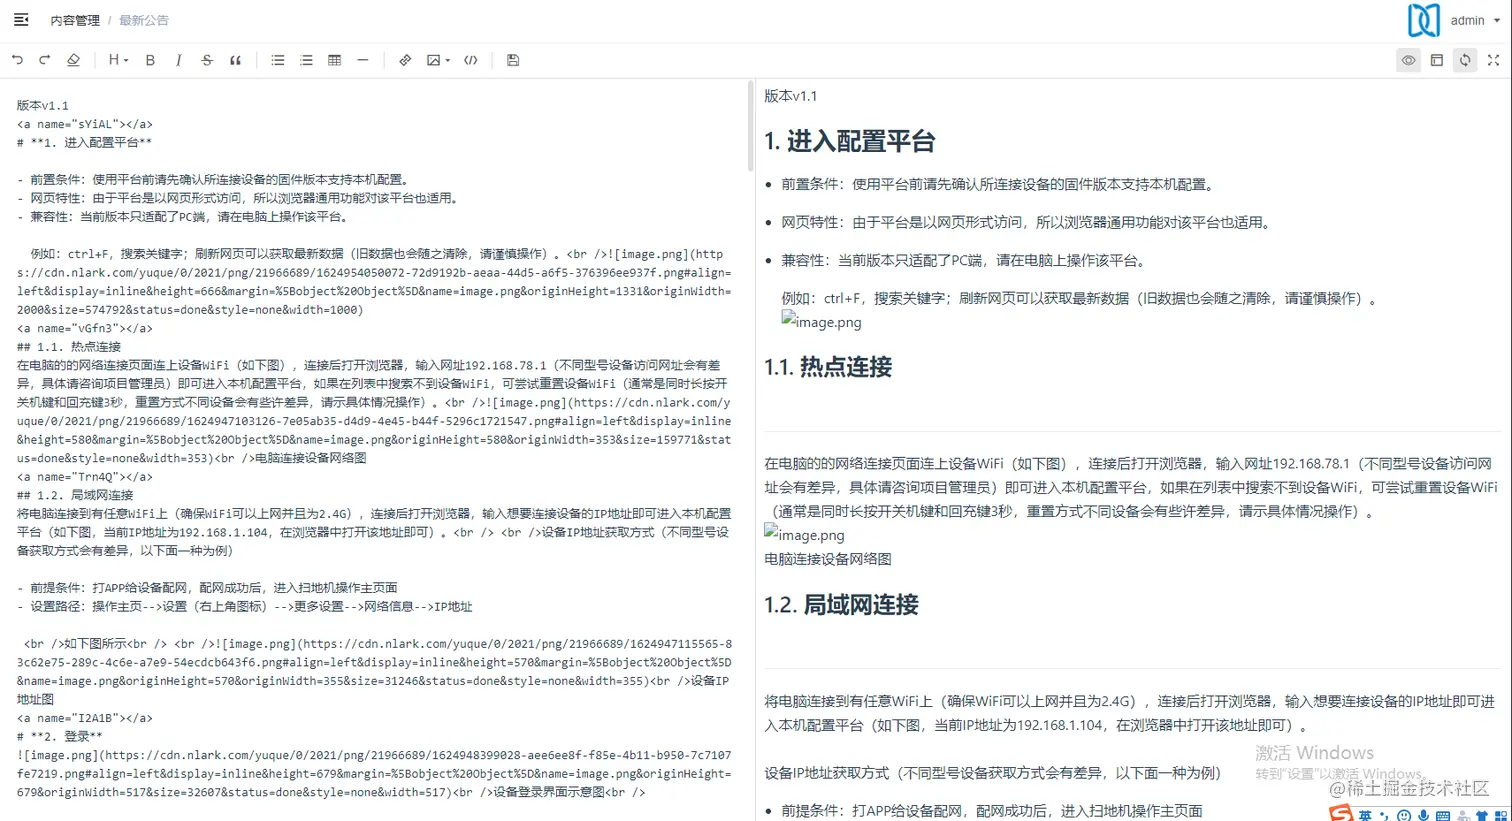Screen dimensions: 1512x821
Task: Apply blockquote formatting with the quote icon
Action: point(236,60)
